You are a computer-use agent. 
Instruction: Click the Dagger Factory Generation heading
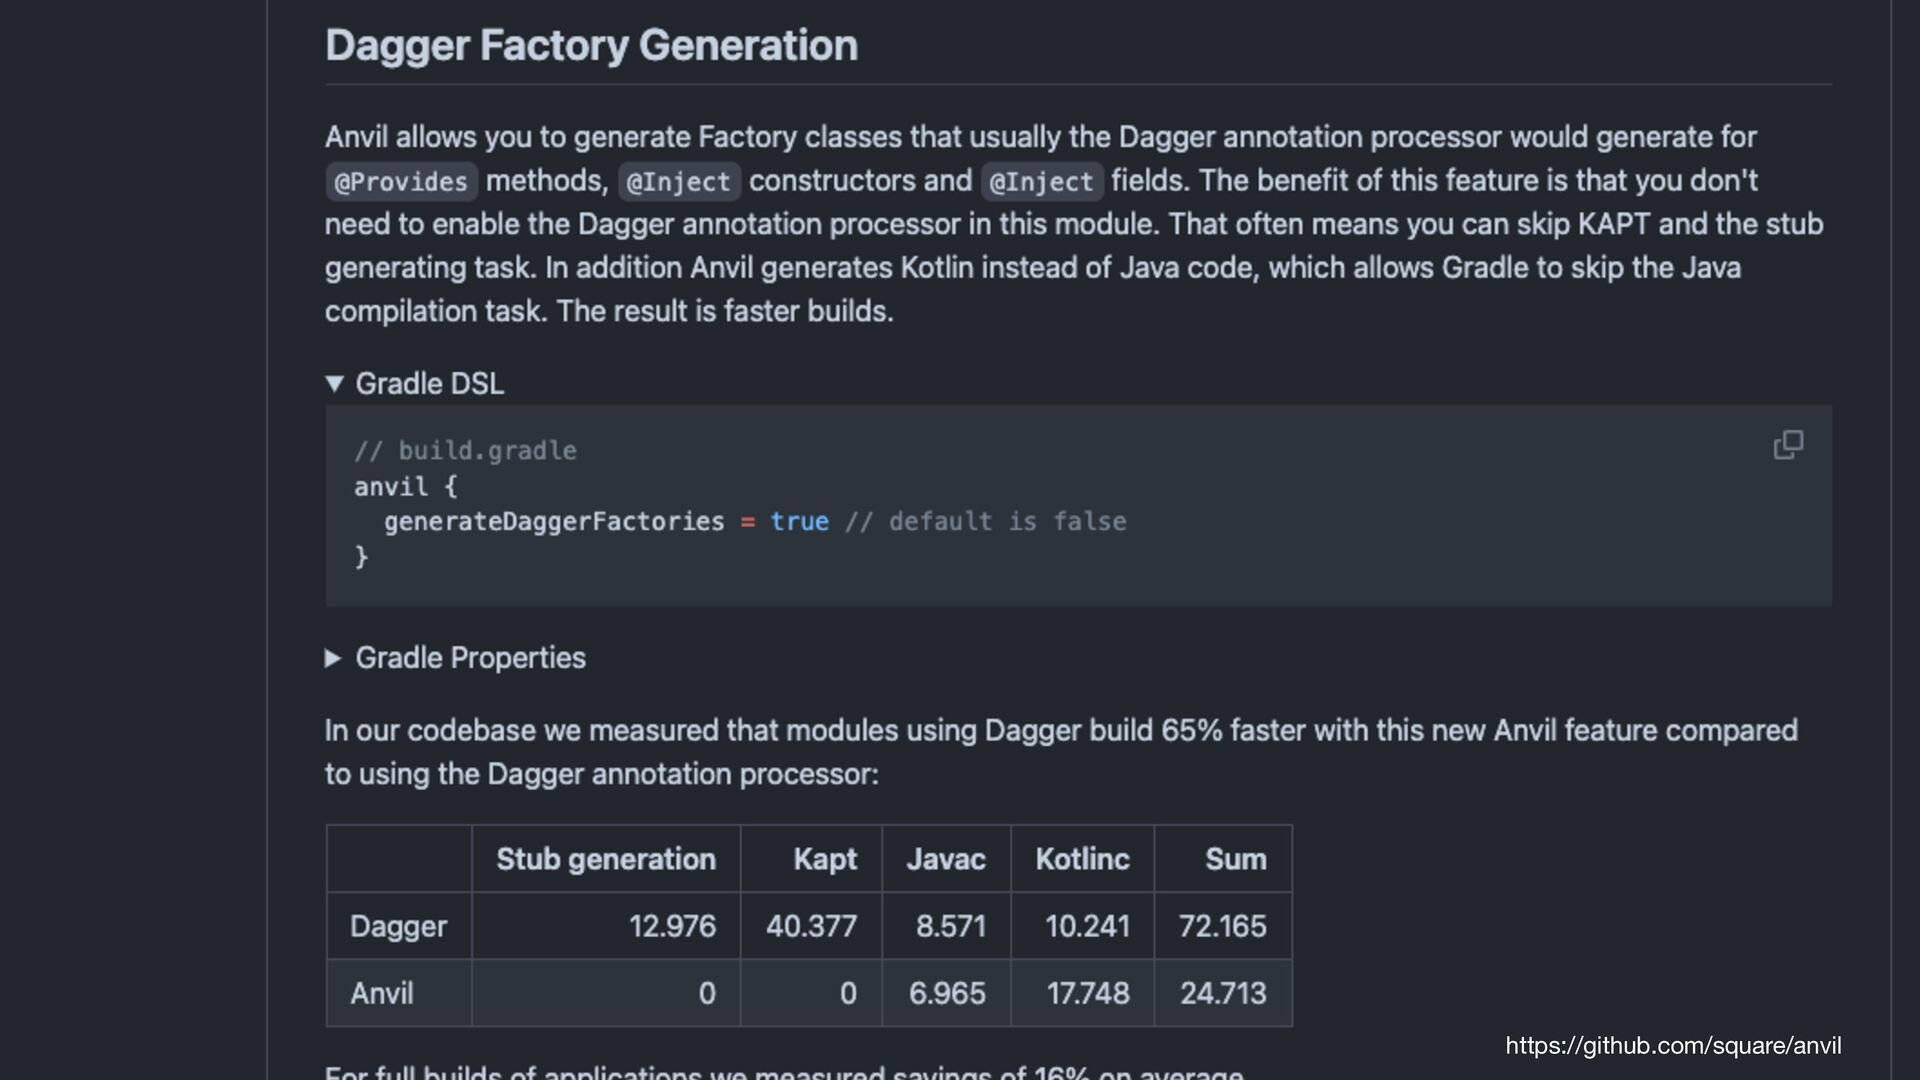pyautogui.click(x=591, y=46)
